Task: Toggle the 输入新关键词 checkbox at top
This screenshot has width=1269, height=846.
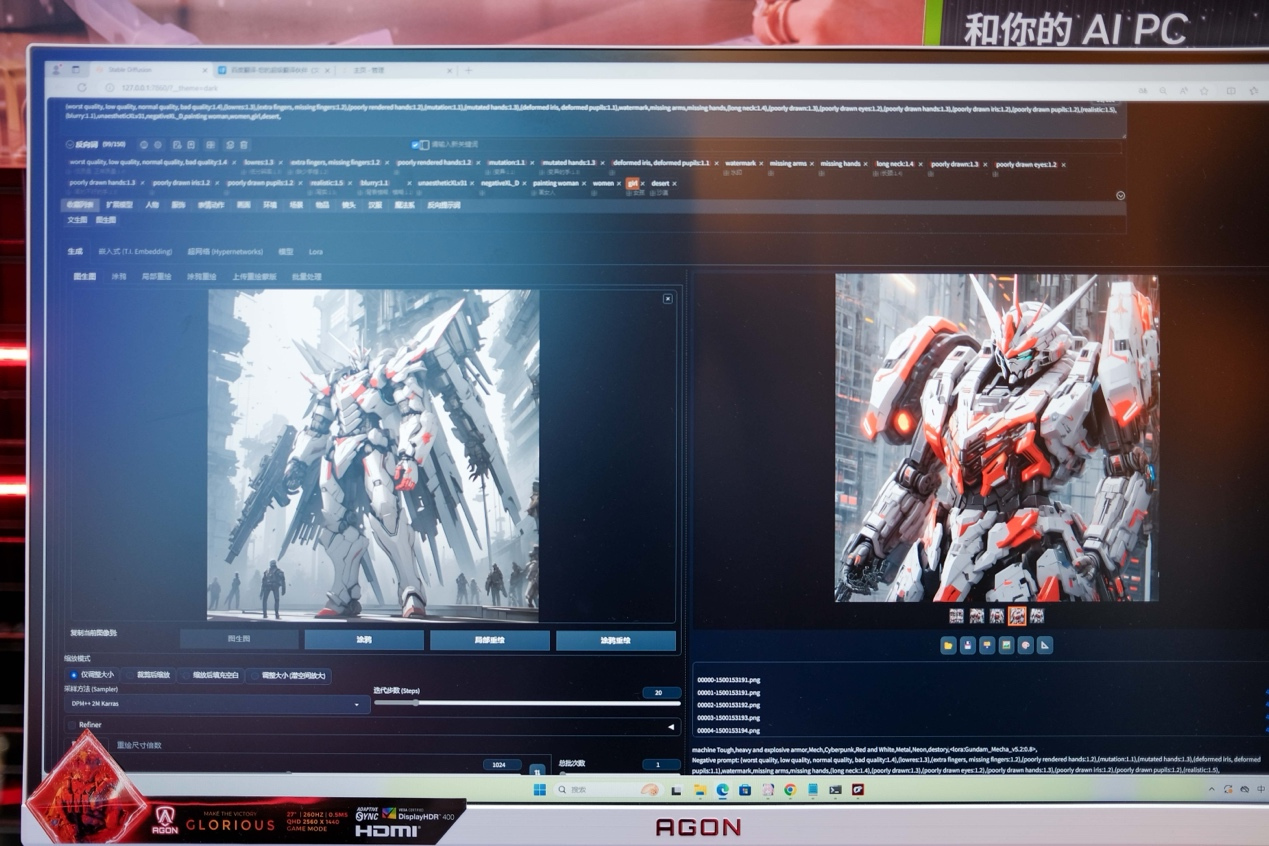Action: [x=414, y=144]
